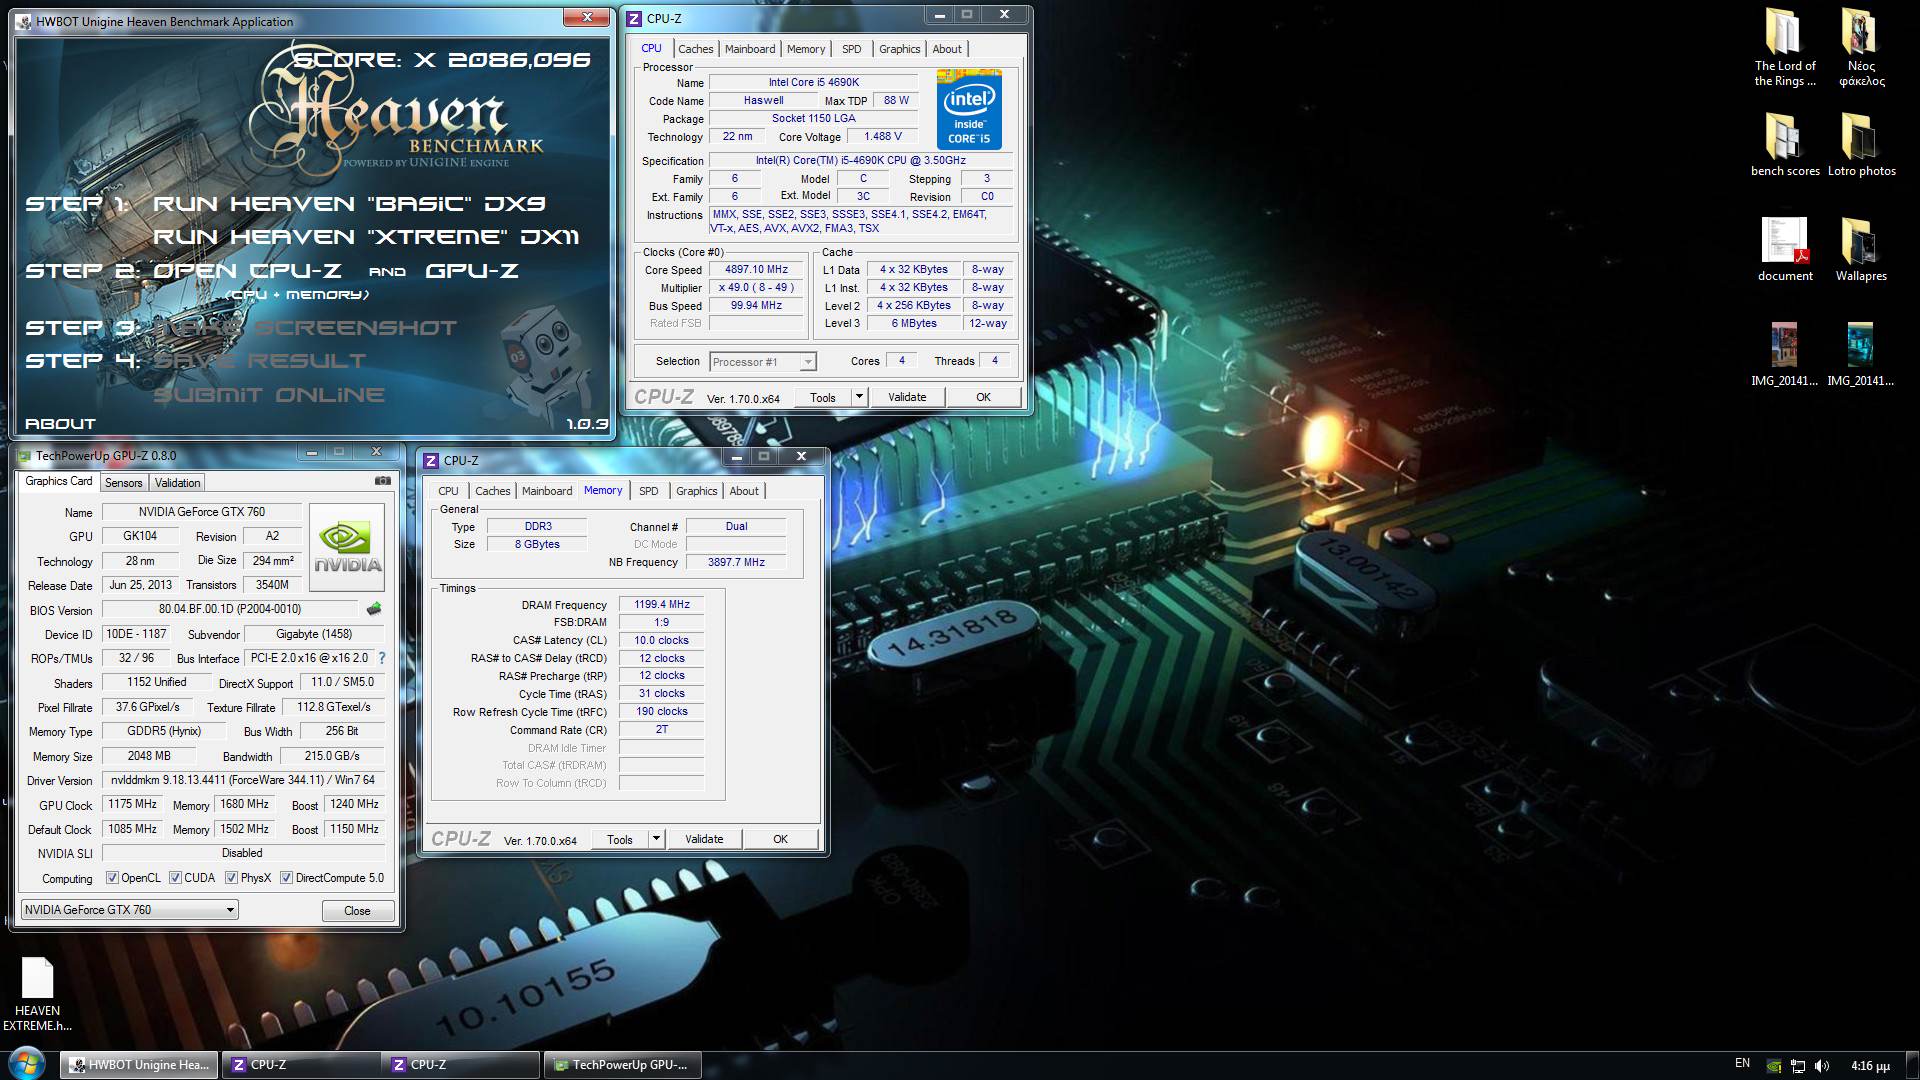Click the GPU-Z title bar icon
This screenshot has width=1920, height=1080.
pyautogui.click(x=24, y=456)
